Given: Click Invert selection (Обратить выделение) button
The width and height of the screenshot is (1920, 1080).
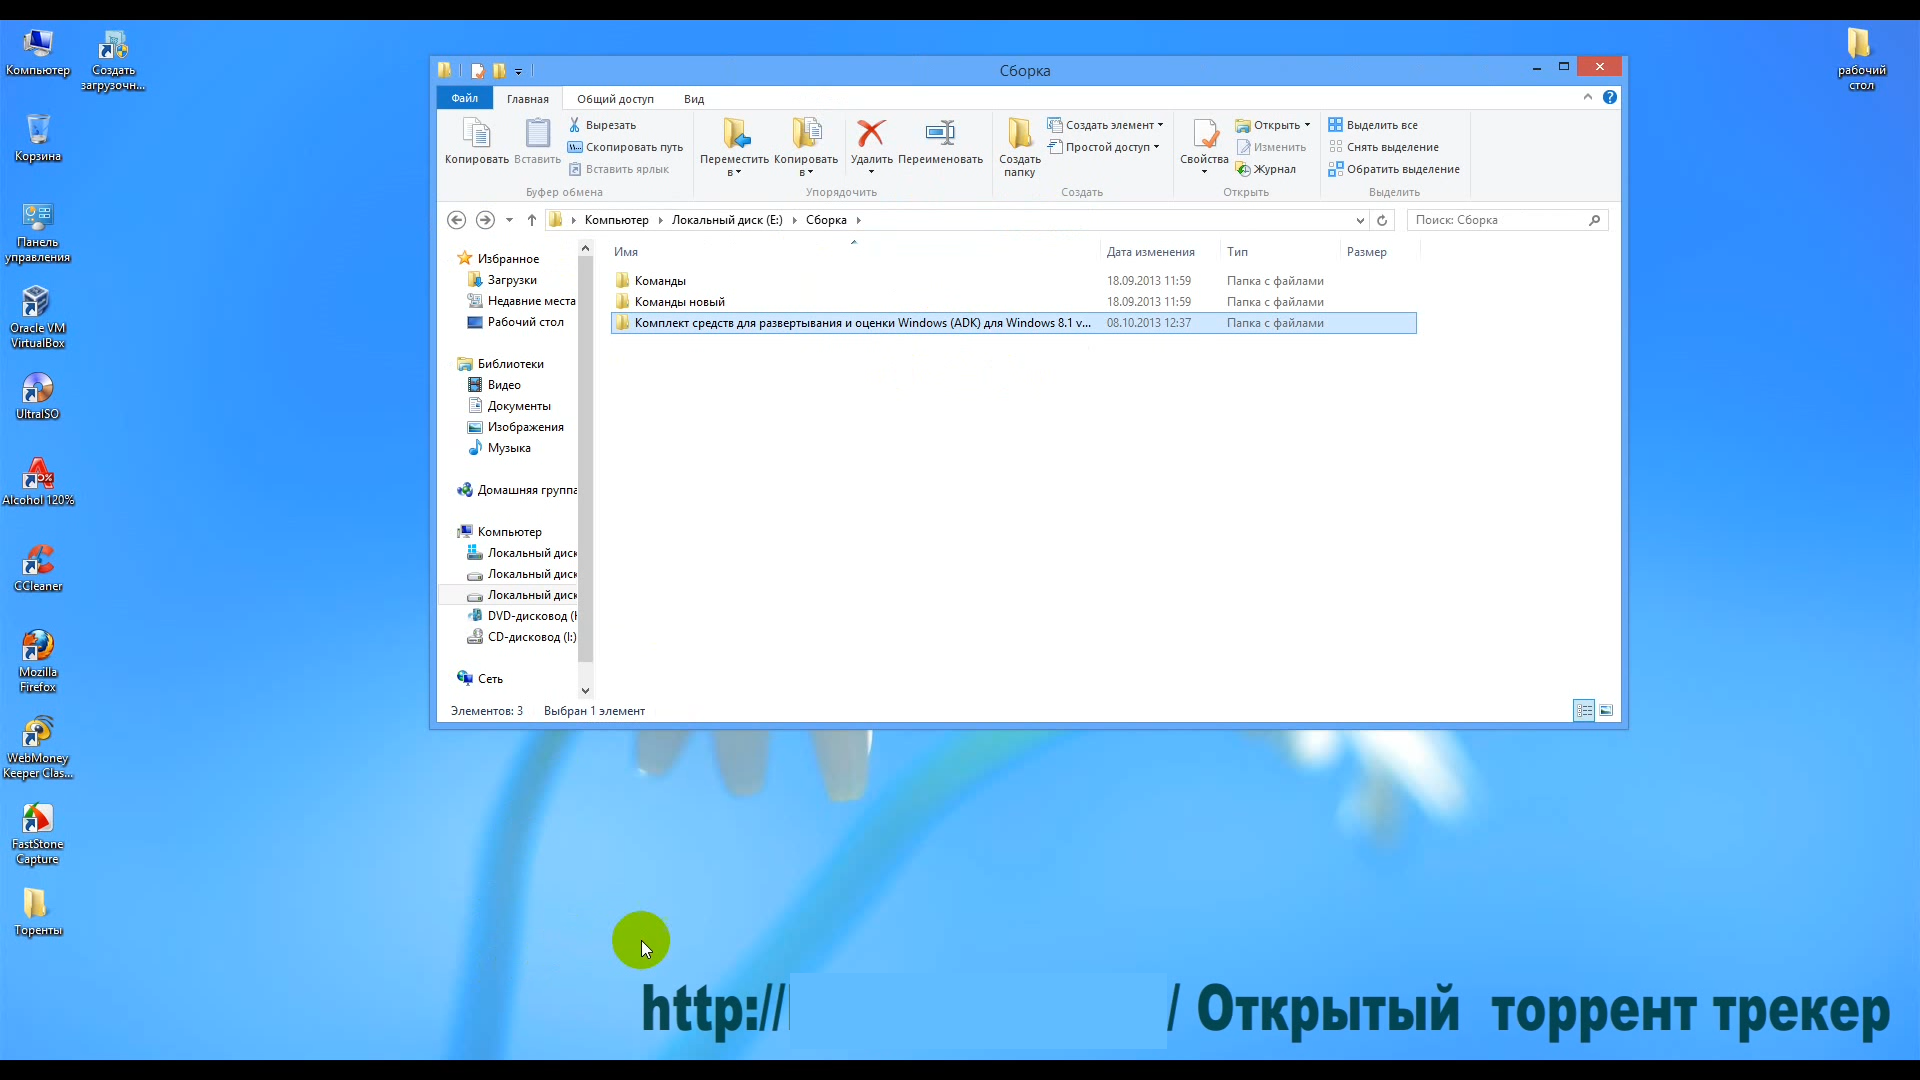Looking at the screenshot, I should point(1394,169).
